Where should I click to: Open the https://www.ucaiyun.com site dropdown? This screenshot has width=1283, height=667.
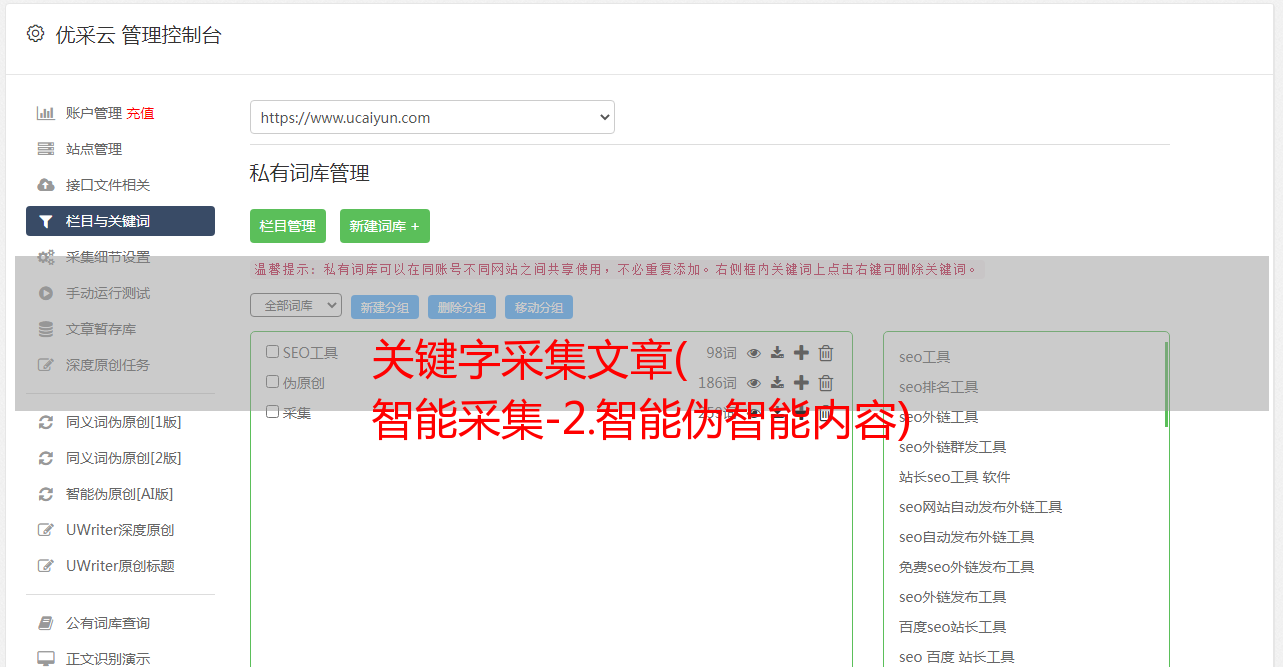(x=432, y=117)
